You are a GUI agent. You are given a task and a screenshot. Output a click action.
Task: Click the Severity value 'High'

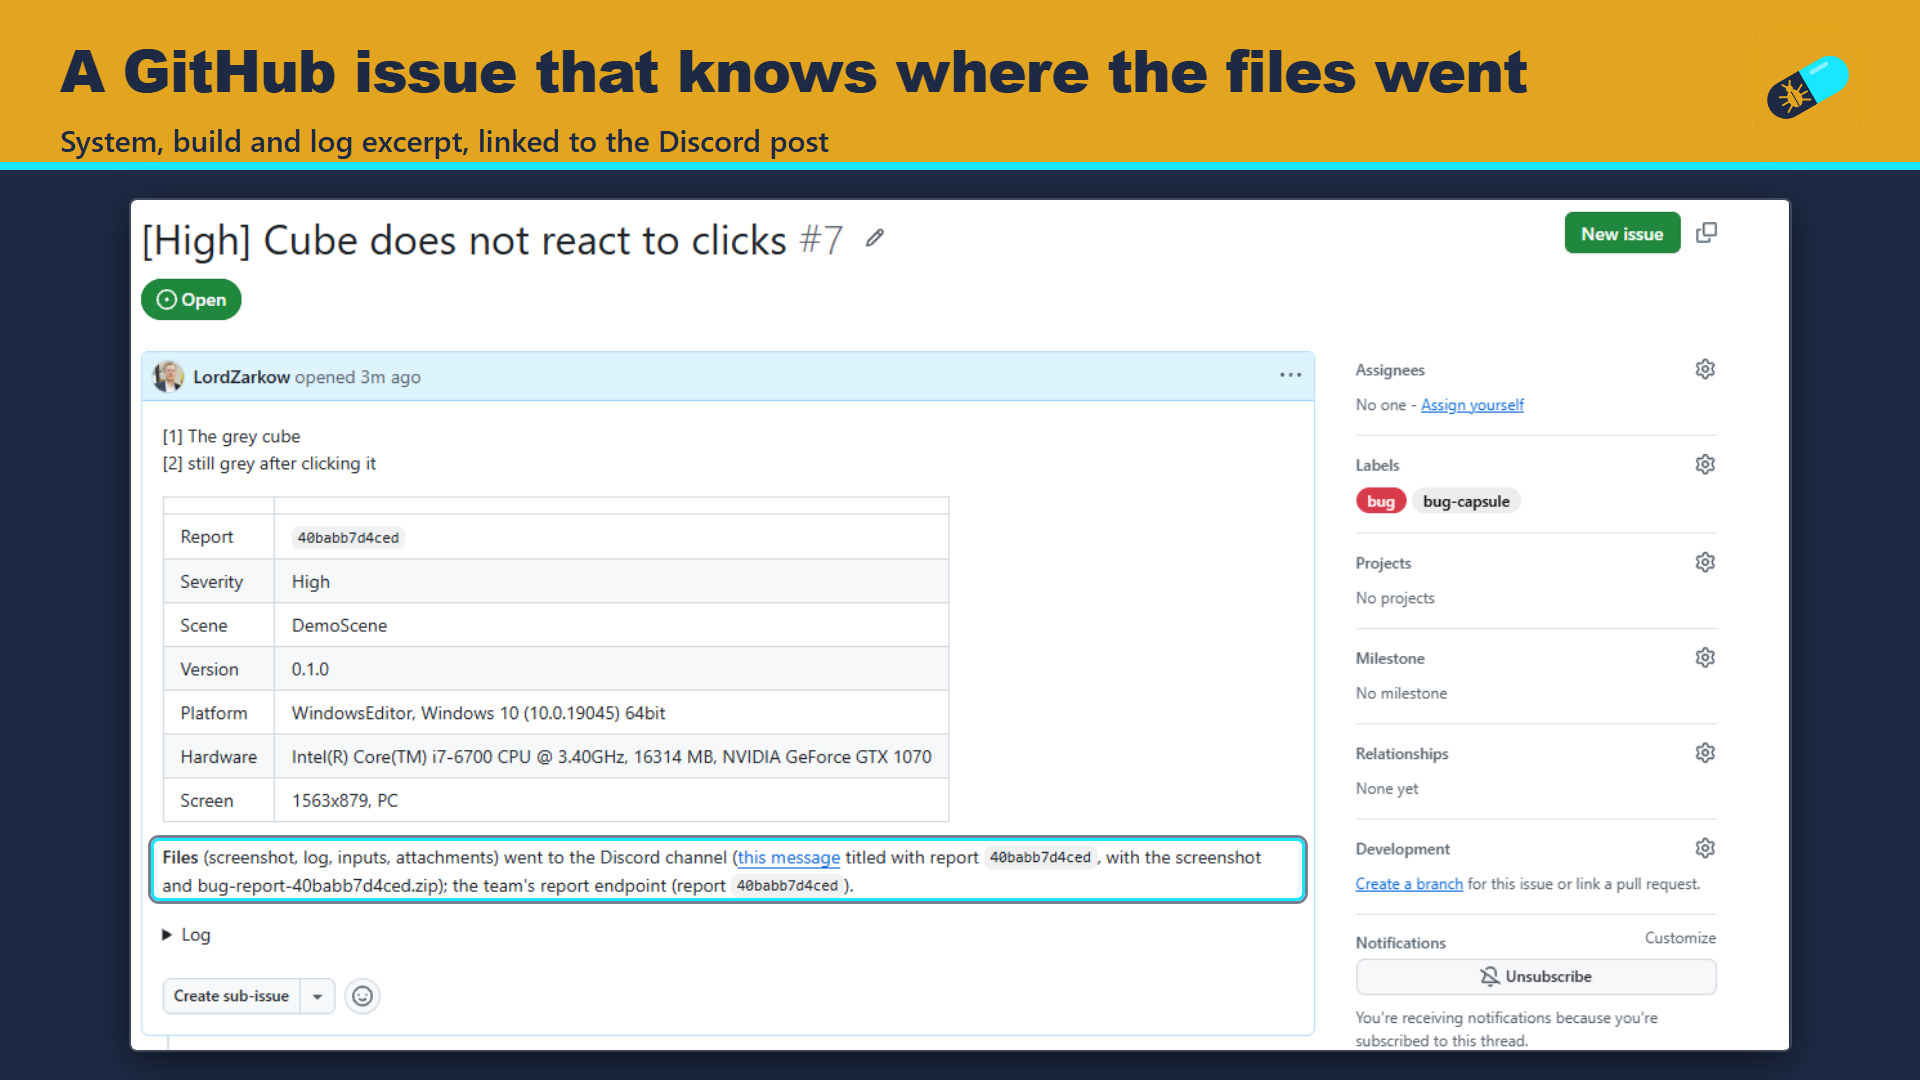tap(310, 582)
